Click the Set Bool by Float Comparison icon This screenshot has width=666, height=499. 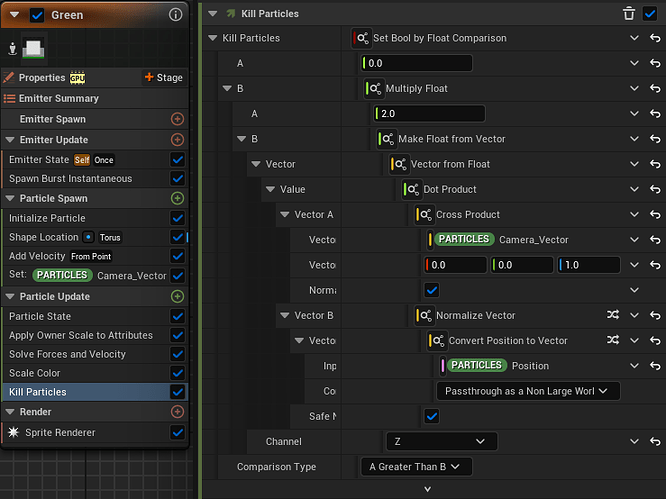[362, 38]
